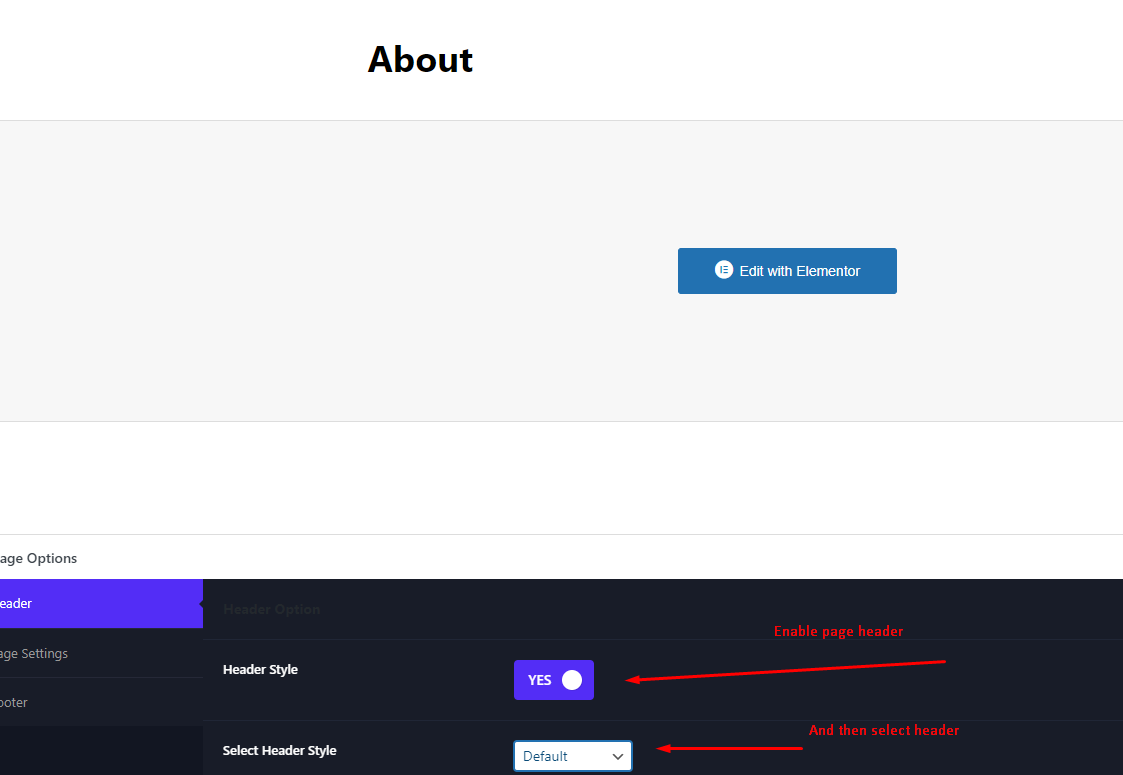Click the And then select header annotation
The width and height of the screenshot is (1123, 775).
883,730
